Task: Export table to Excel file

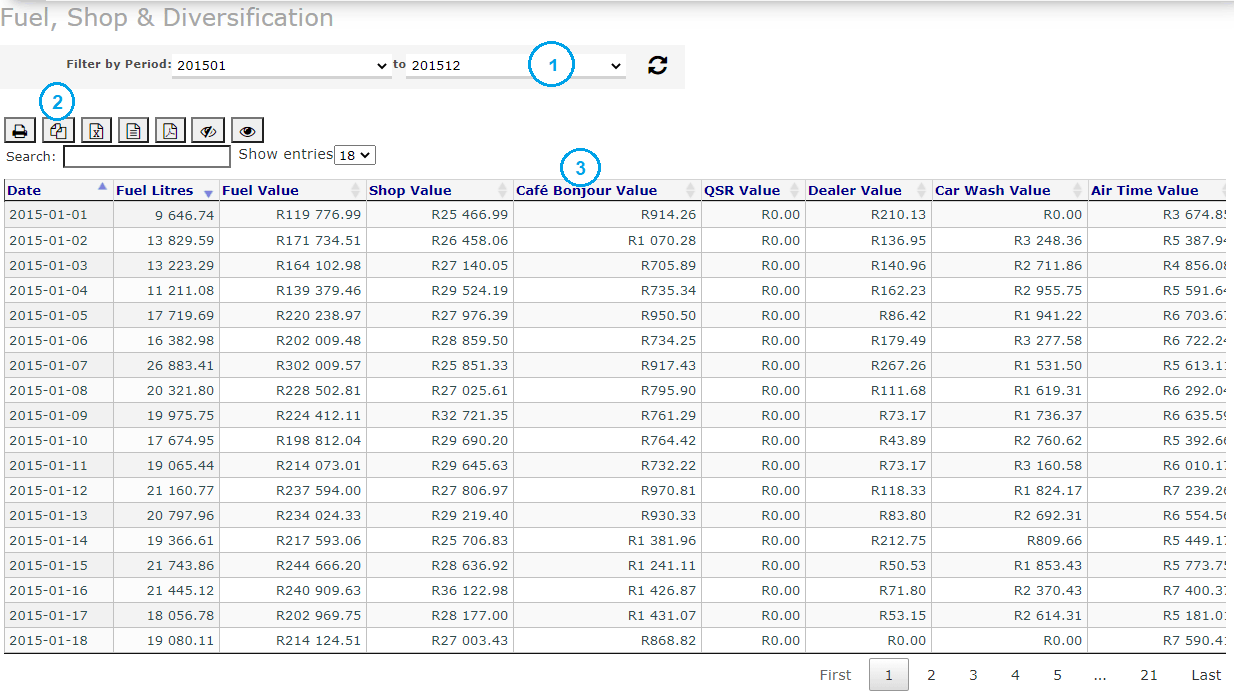Action: tap(96, 131)
